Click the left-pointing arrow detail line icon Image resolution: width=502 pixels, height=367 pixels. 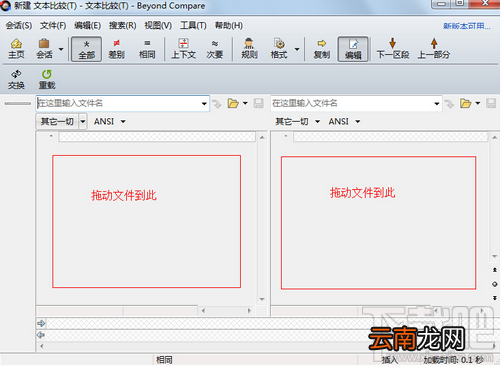(x=41, y=335)
